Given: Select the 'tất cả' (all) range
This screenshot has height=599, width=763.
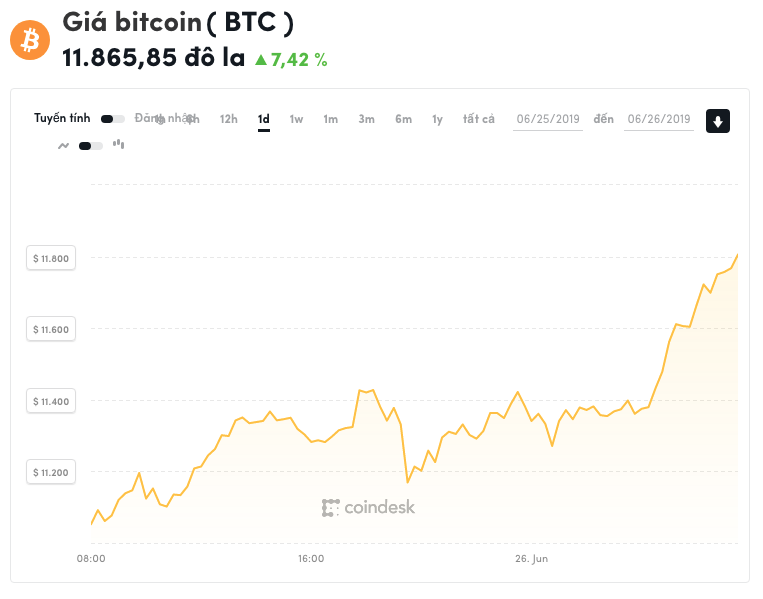Looking at the screenshot, I should pyautogui.click(x=479, y=119).
